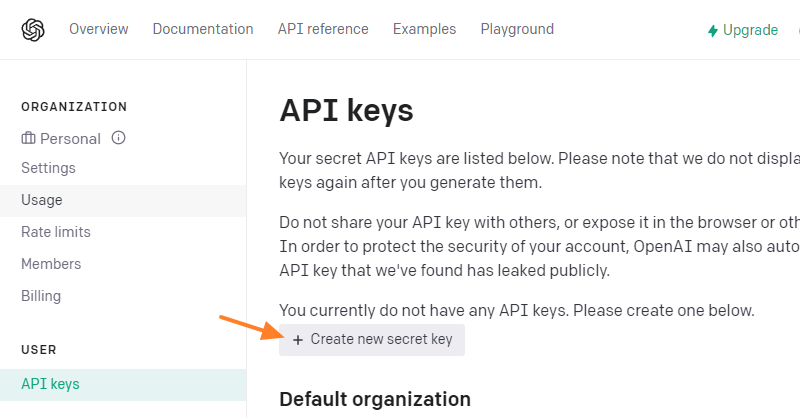The width and height of the screenshot is (800, 418).
Task: Click the briefcase icon beside Personal
Action: point(28,138)
